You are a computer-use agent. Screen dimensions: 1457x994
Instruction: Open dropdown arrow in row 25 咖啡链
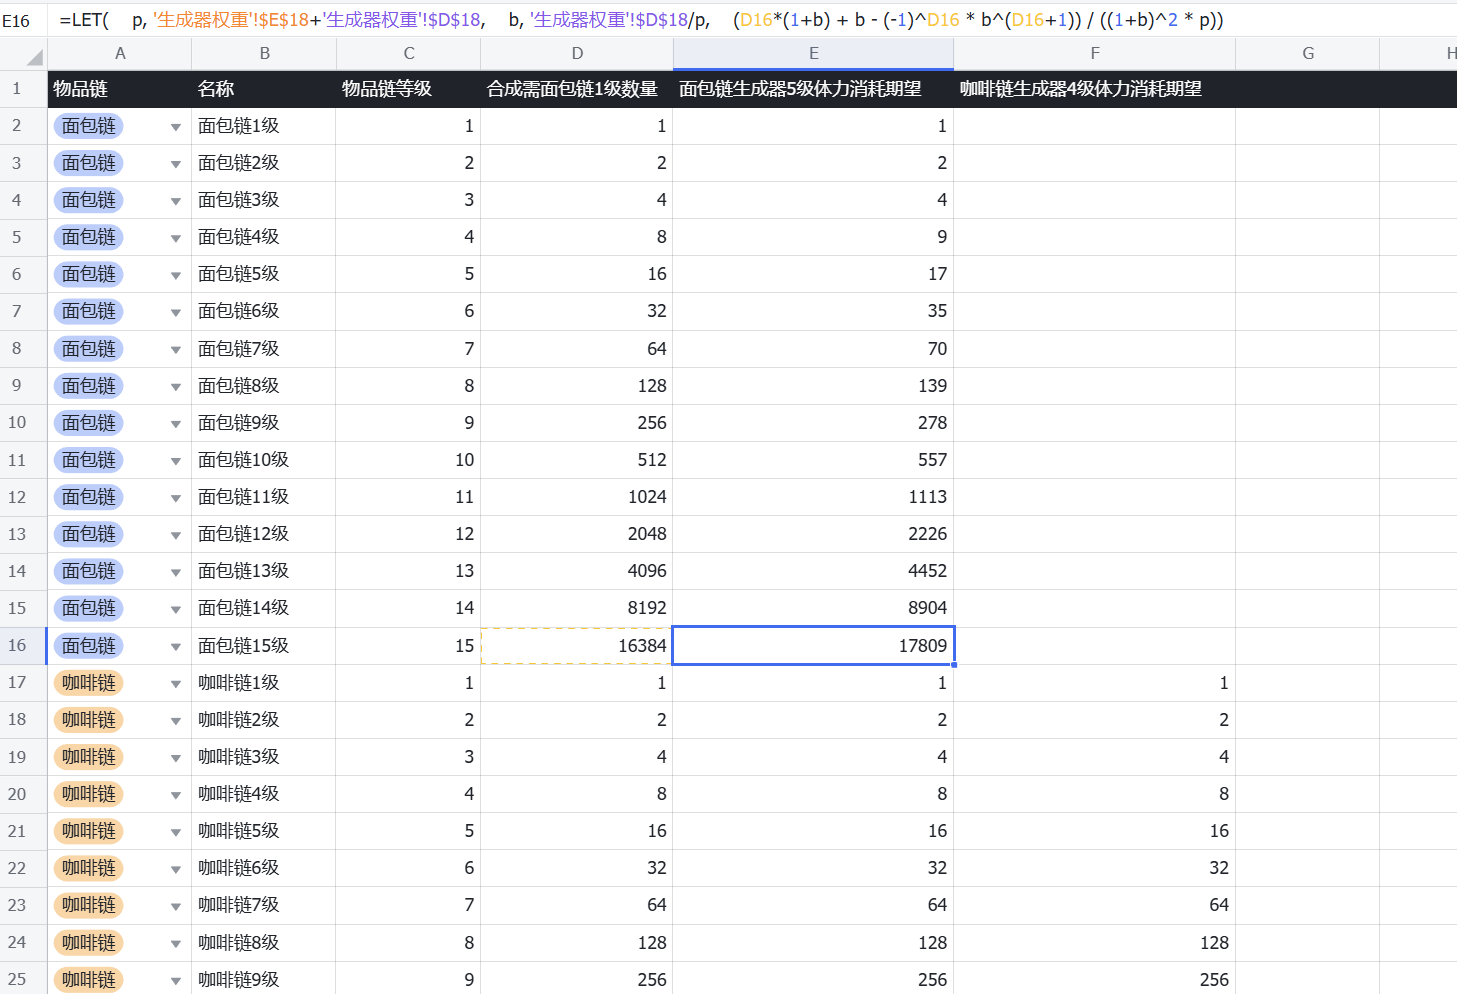176,981
